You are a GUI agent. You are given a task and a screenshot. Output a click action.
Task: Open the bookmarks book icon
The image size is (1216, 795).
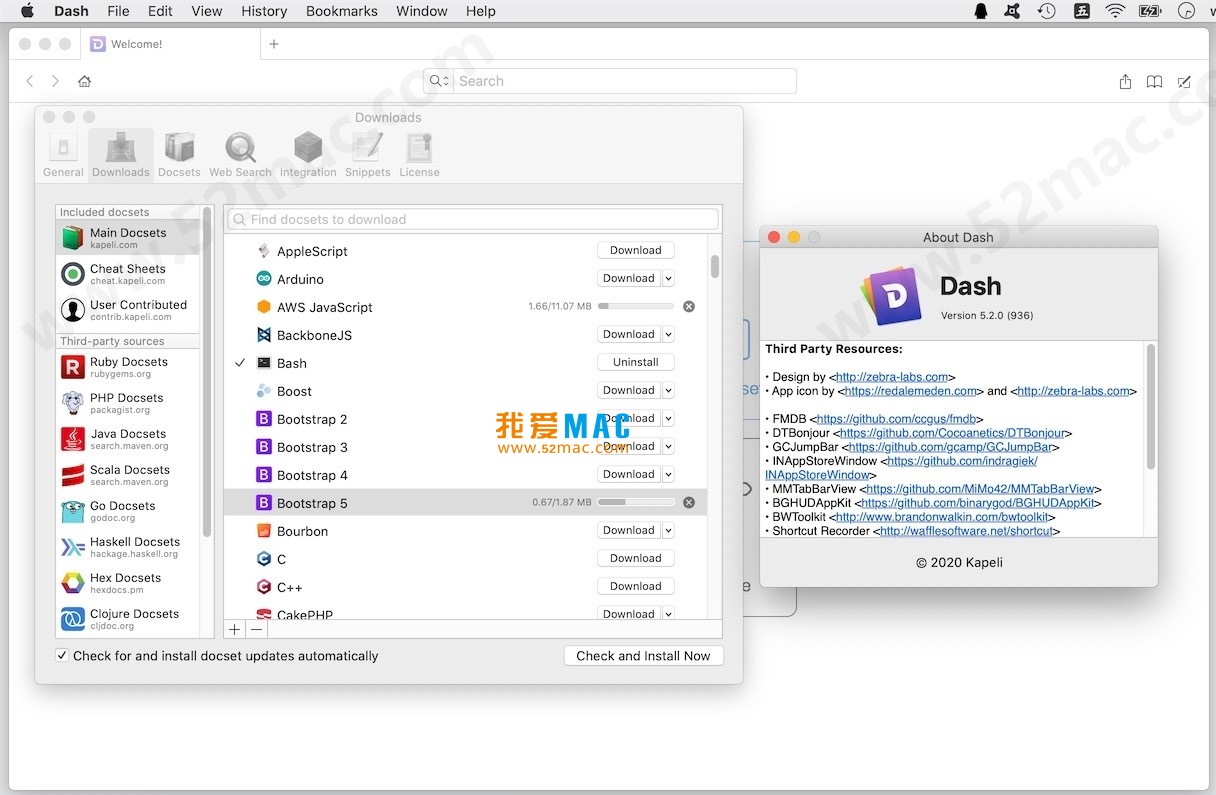pos(1154,81)
